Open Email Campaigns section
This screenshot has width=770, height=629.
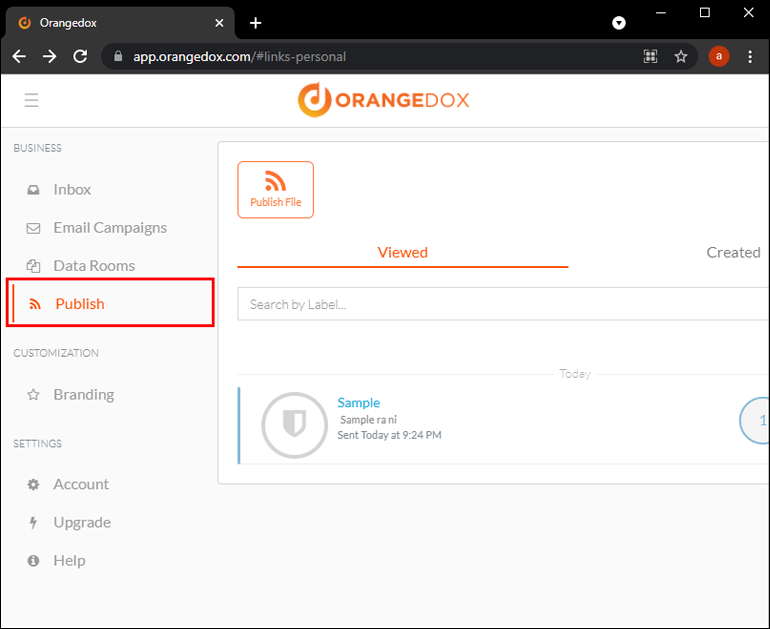(110, 228)
